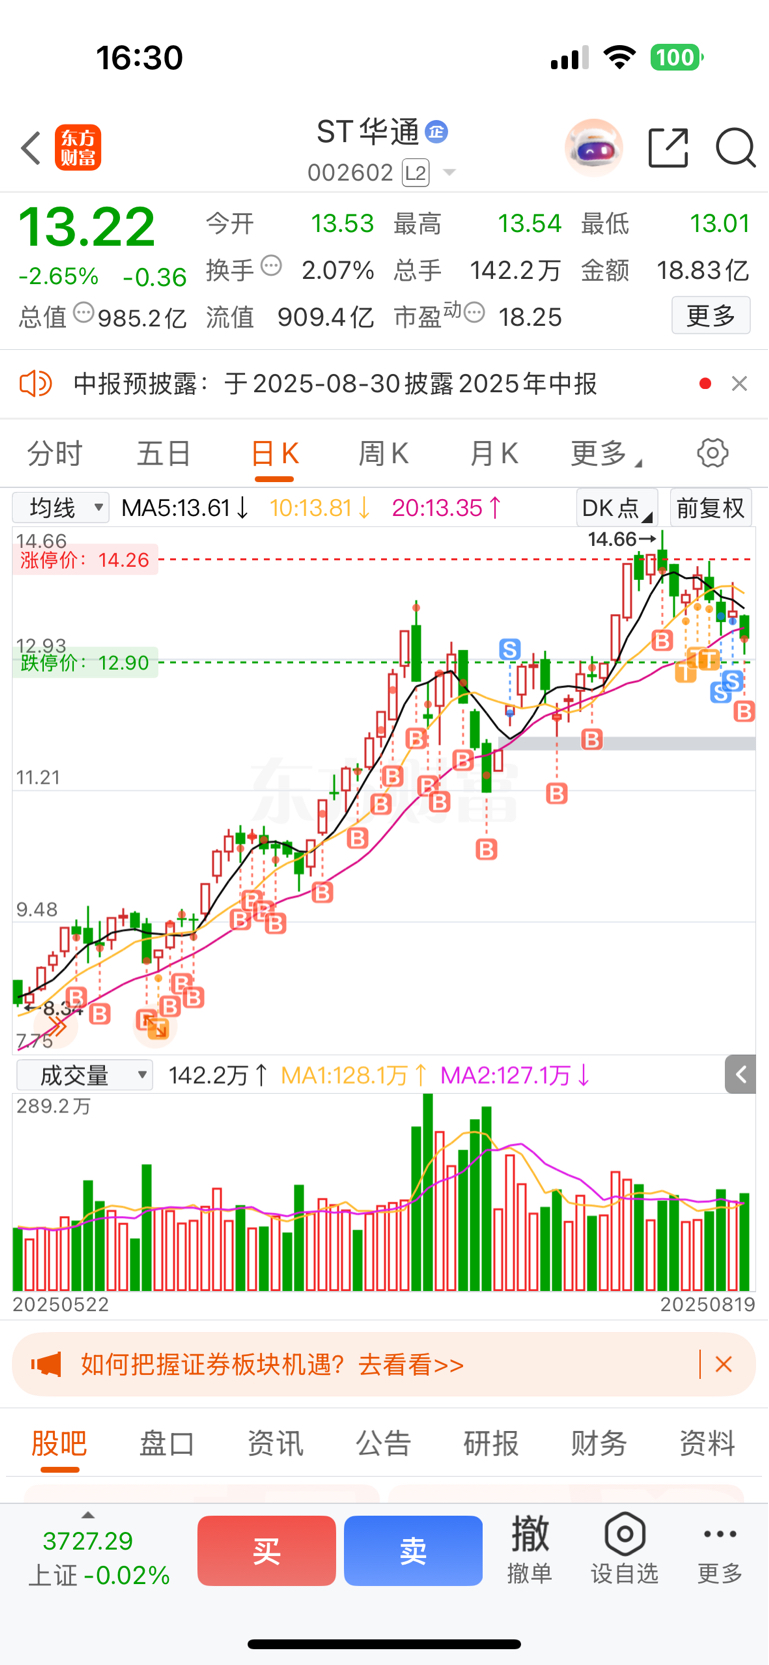Switch to 研报 tab

(x=491, y=1443)
